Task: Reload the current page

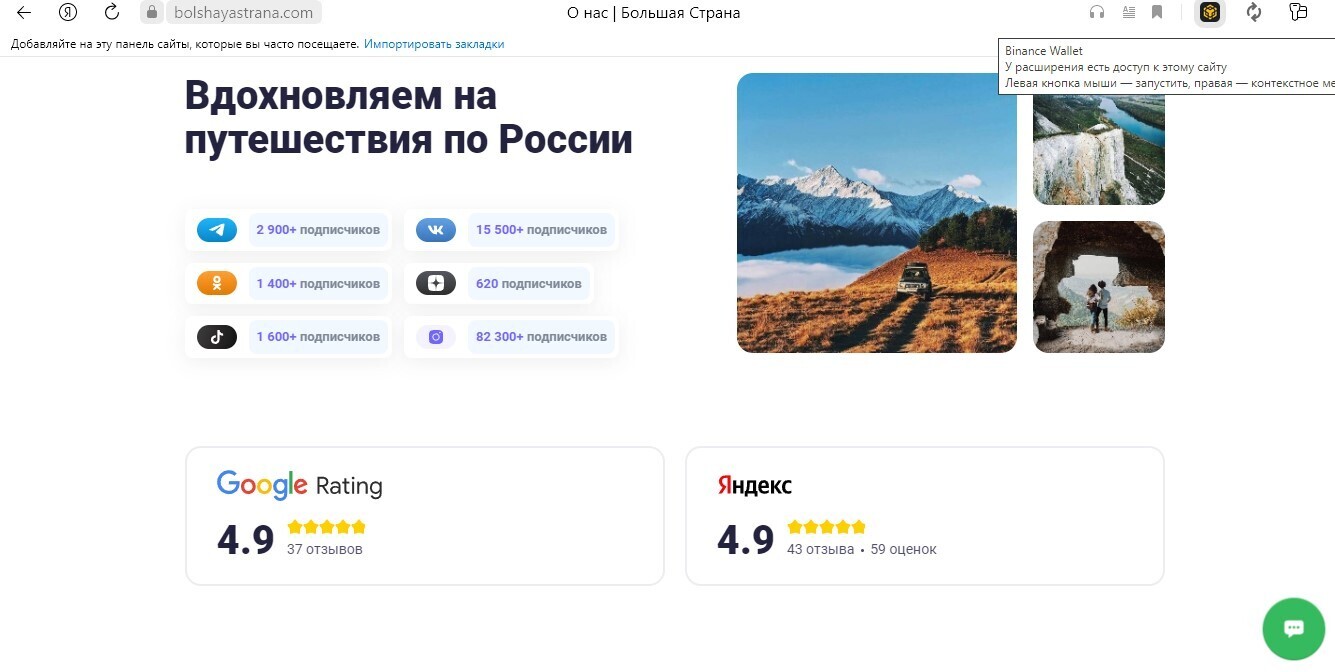Action: (x=110, y=12)
